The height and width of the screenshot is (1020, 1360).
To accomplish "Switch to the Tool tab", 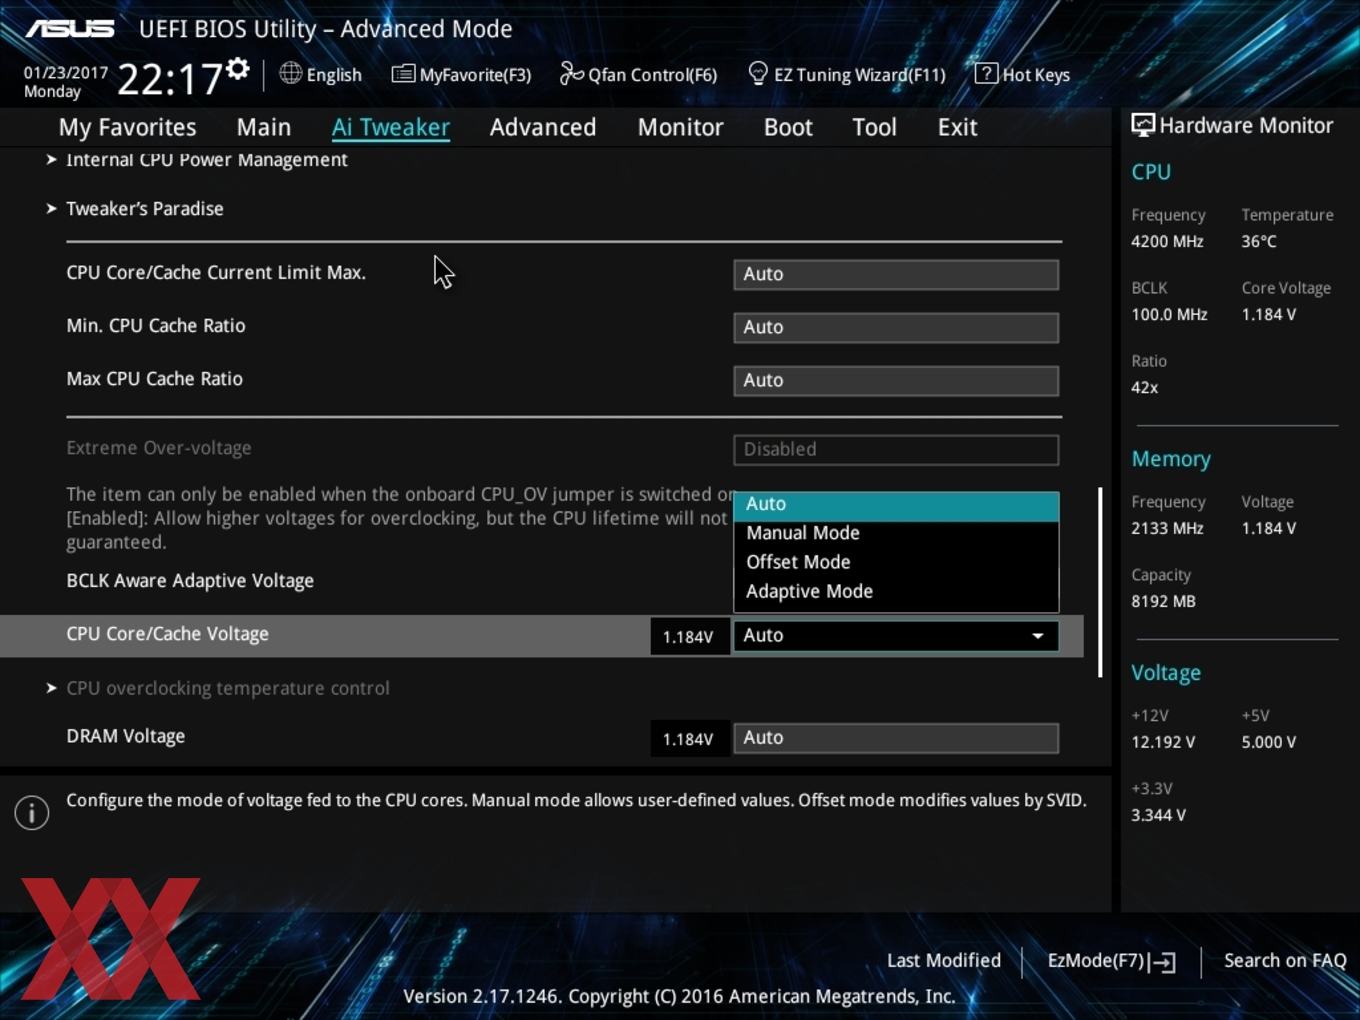I will coord(874,127).
